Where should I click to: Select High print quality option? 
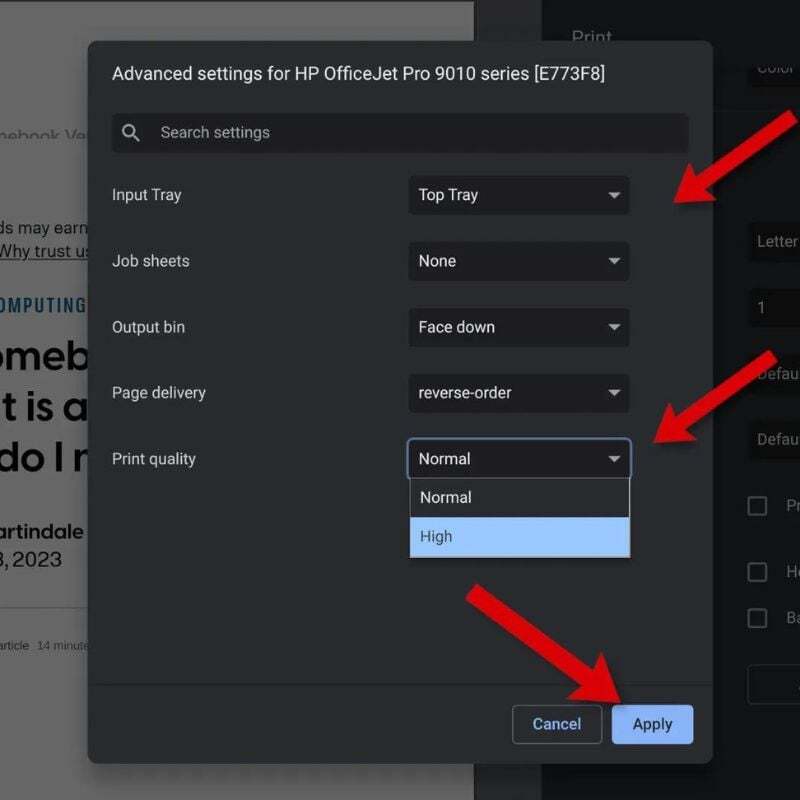point(519,537)
